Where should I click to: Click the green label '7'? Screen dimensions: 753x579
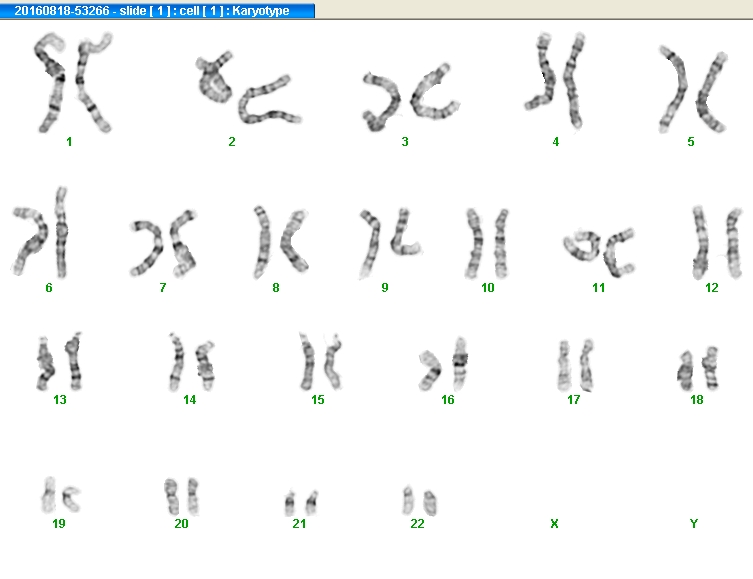pyautogui.click(x=163, y=288)
